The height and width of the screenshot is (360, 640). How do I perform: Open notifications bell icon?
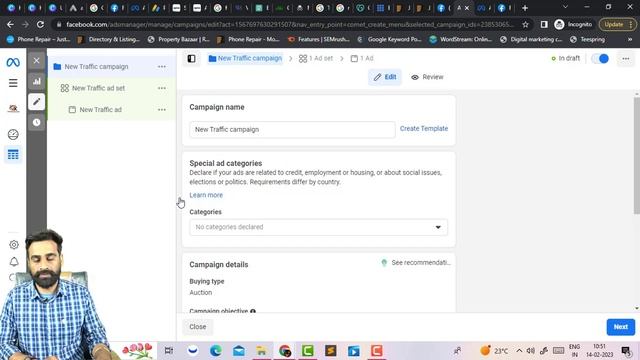(14, 262)
